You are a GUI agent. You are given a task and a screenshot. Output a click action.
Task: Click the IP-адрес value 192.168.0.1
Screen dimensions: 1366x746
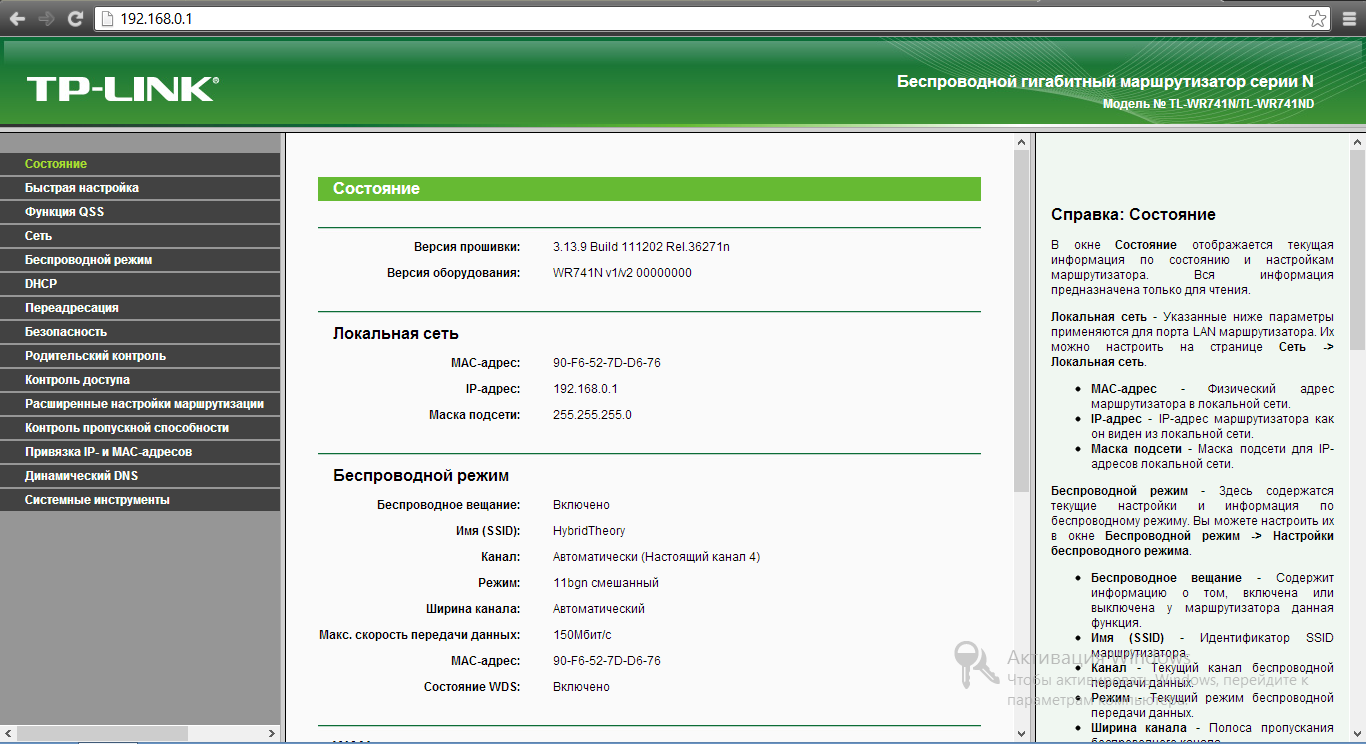(585, 389)
